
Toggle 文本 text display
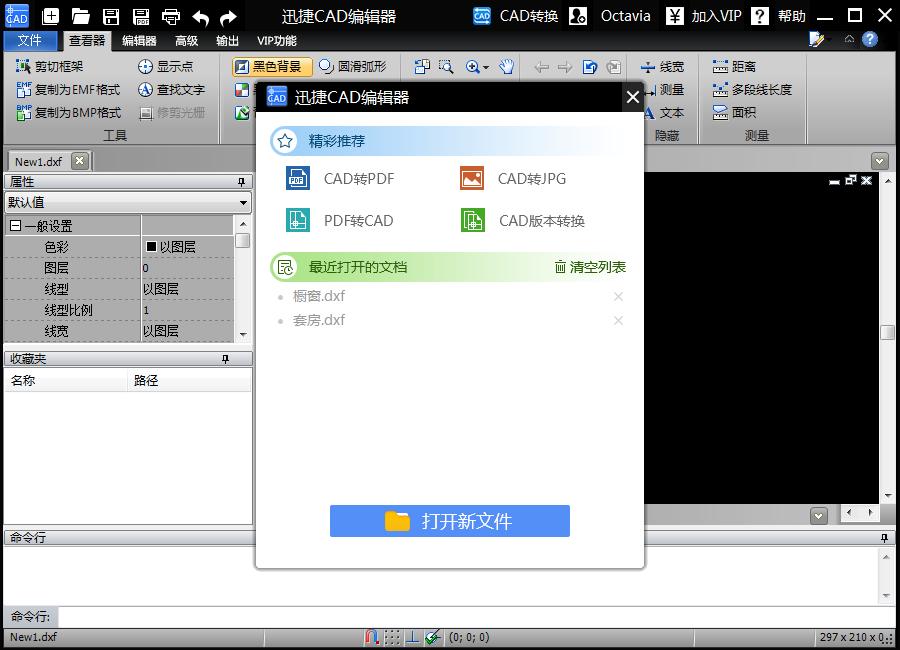point(665,113)
